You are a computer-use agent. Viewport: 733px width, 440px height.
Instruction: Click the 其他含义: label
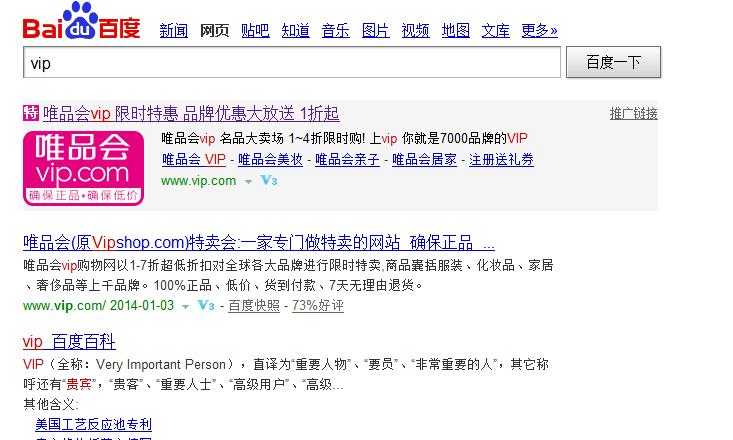(x=51, y=404)
